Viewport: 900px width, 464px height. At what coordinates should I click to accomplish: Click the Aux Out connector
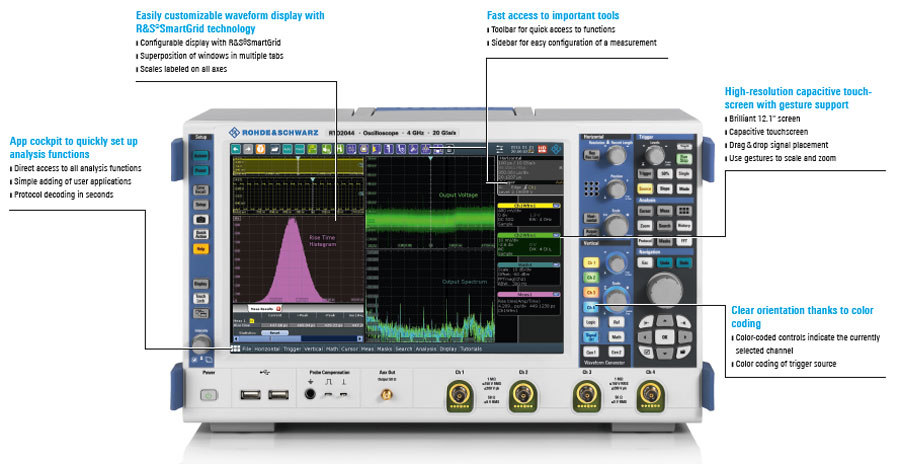tap(387, 395)
